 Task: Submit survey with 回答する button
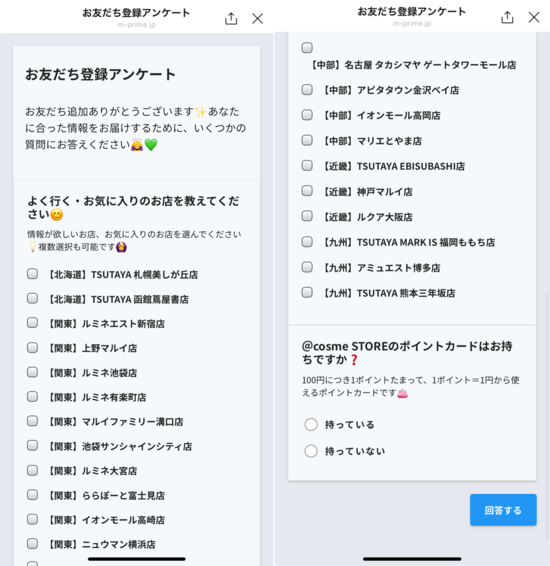[503, 510]
